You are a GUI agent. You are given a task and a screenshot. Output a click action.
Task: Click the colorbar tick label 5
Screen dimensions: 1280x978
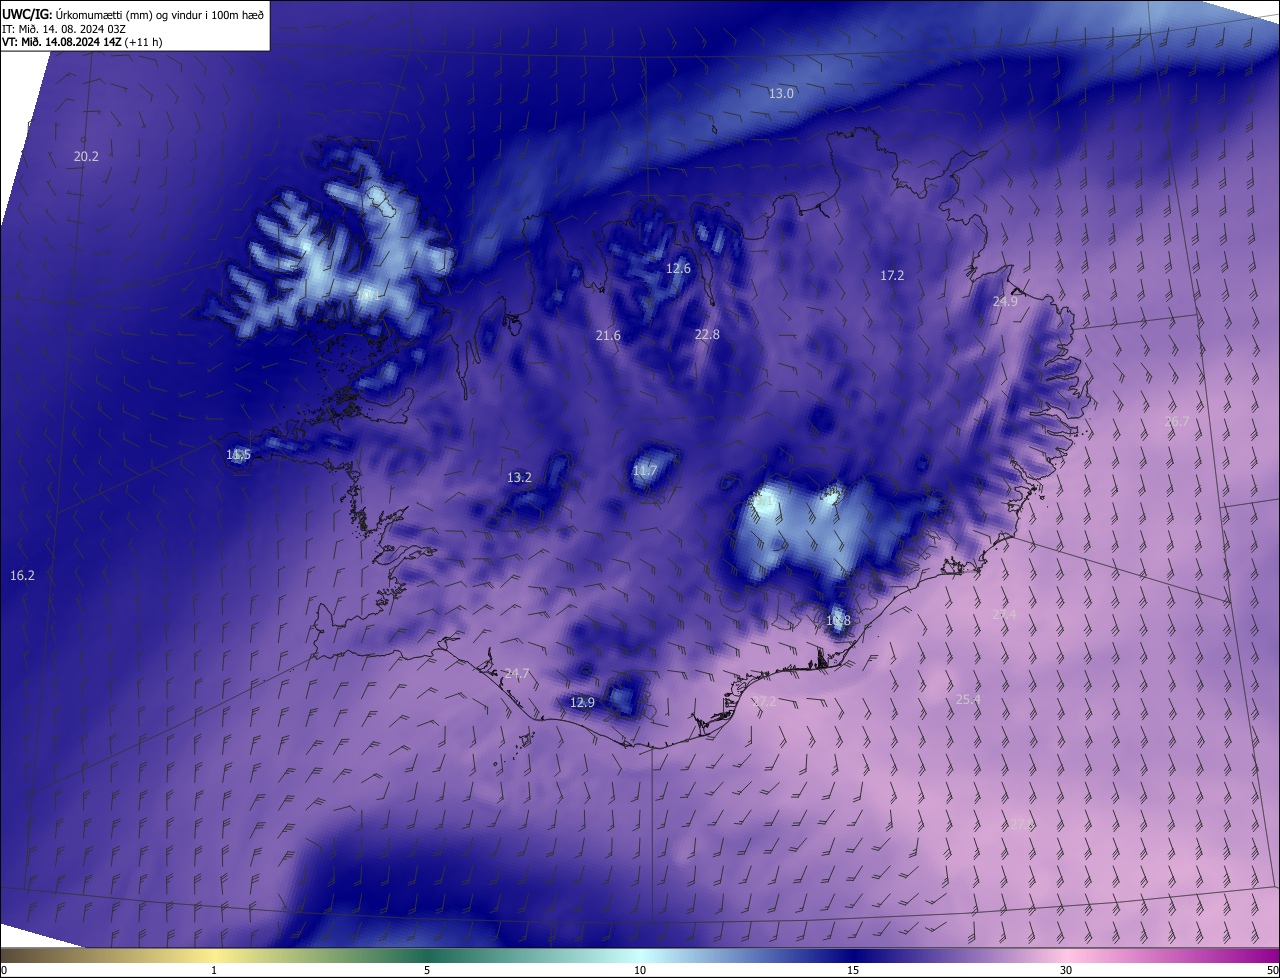tap(427, 970)
